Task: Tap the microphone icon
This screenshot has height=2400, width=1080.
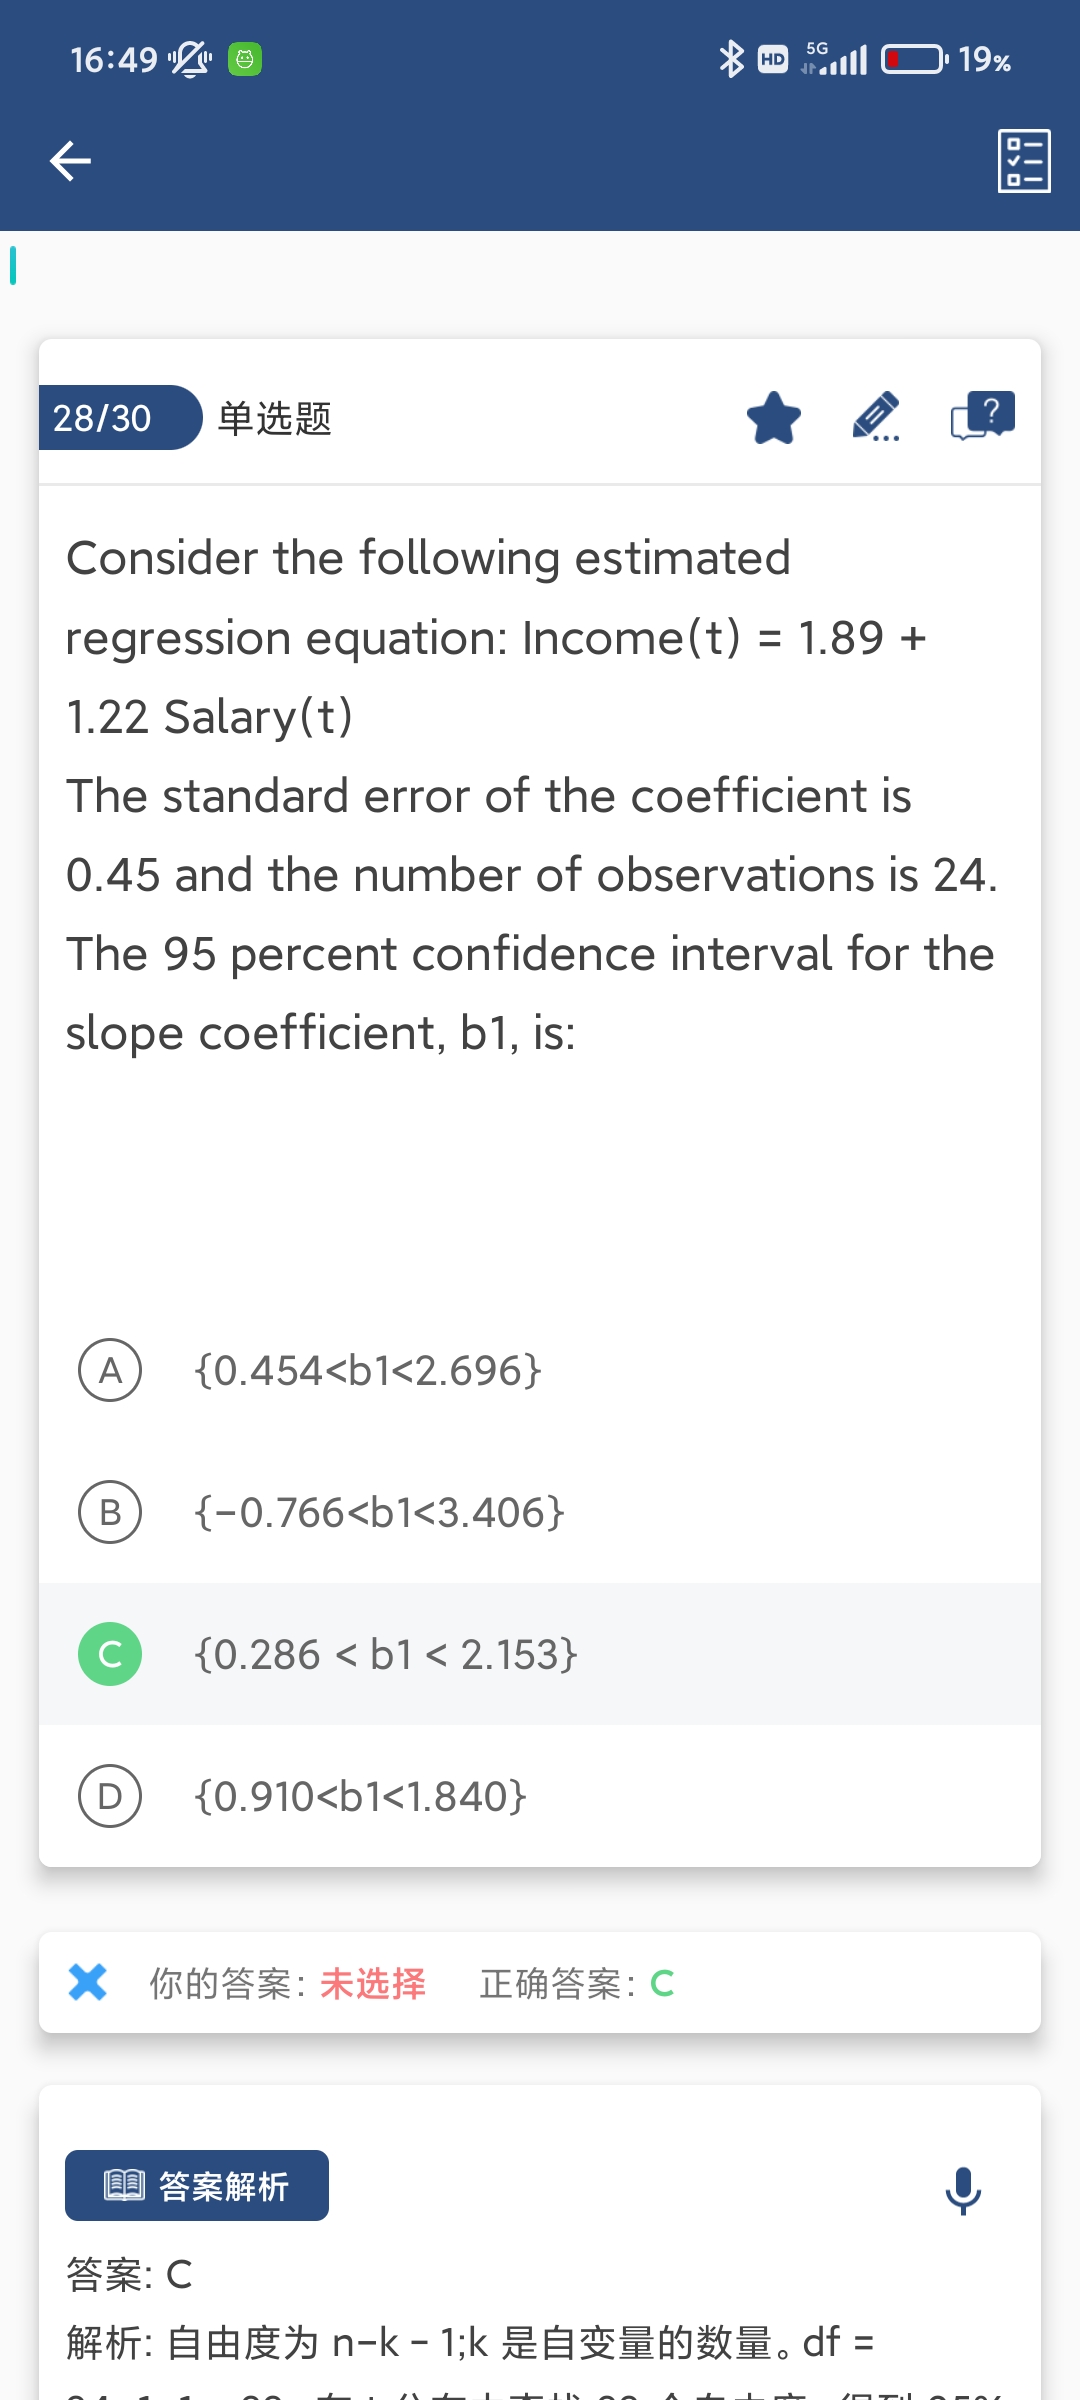Action: [x=963, y=2190]
